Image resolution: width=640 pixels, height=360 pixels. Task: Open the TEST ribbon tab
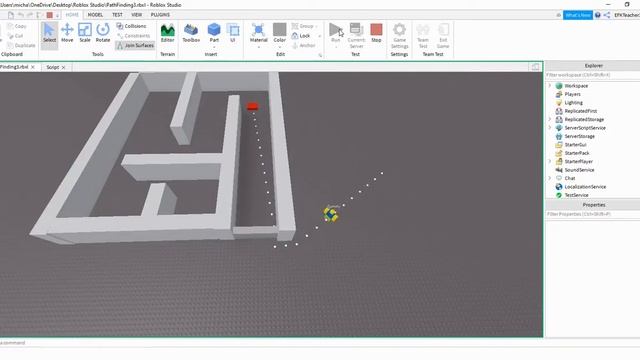coord(117,15)
